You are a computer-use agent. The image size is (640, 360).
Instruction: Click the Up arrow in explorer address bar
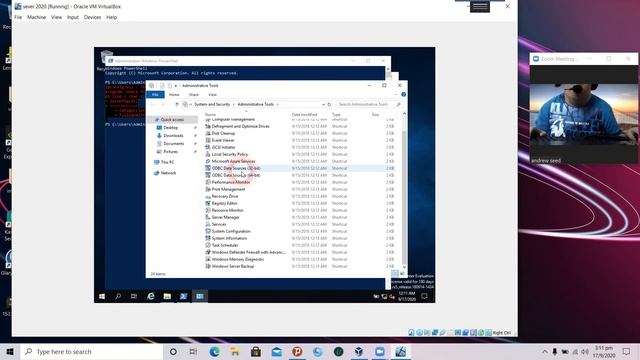coord(177,104)
